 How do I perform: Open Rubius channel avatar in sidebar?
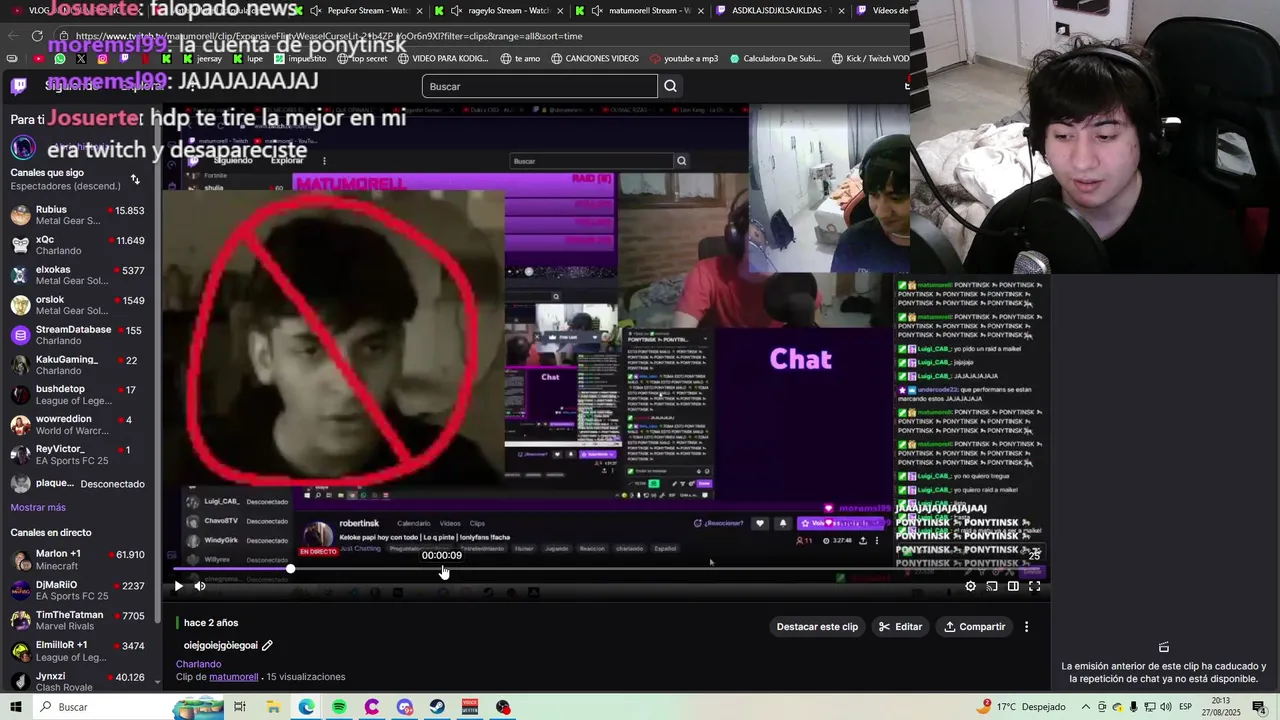[20, 215]
